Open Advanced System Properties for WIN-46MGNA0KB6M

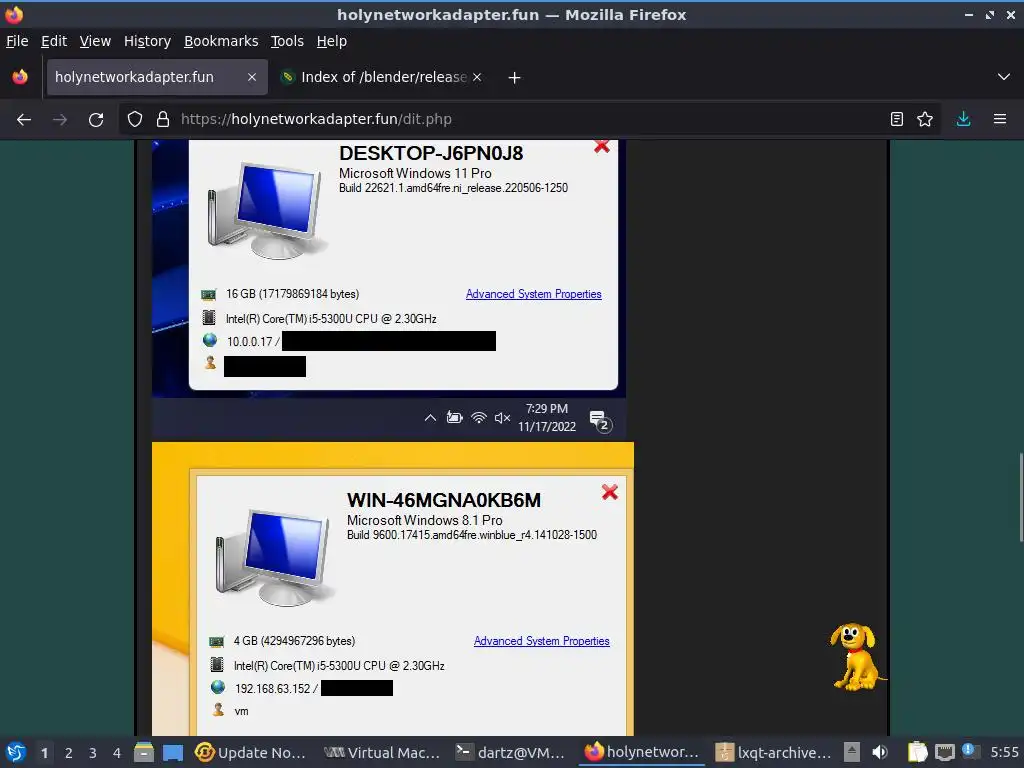(x=541, y=641)
